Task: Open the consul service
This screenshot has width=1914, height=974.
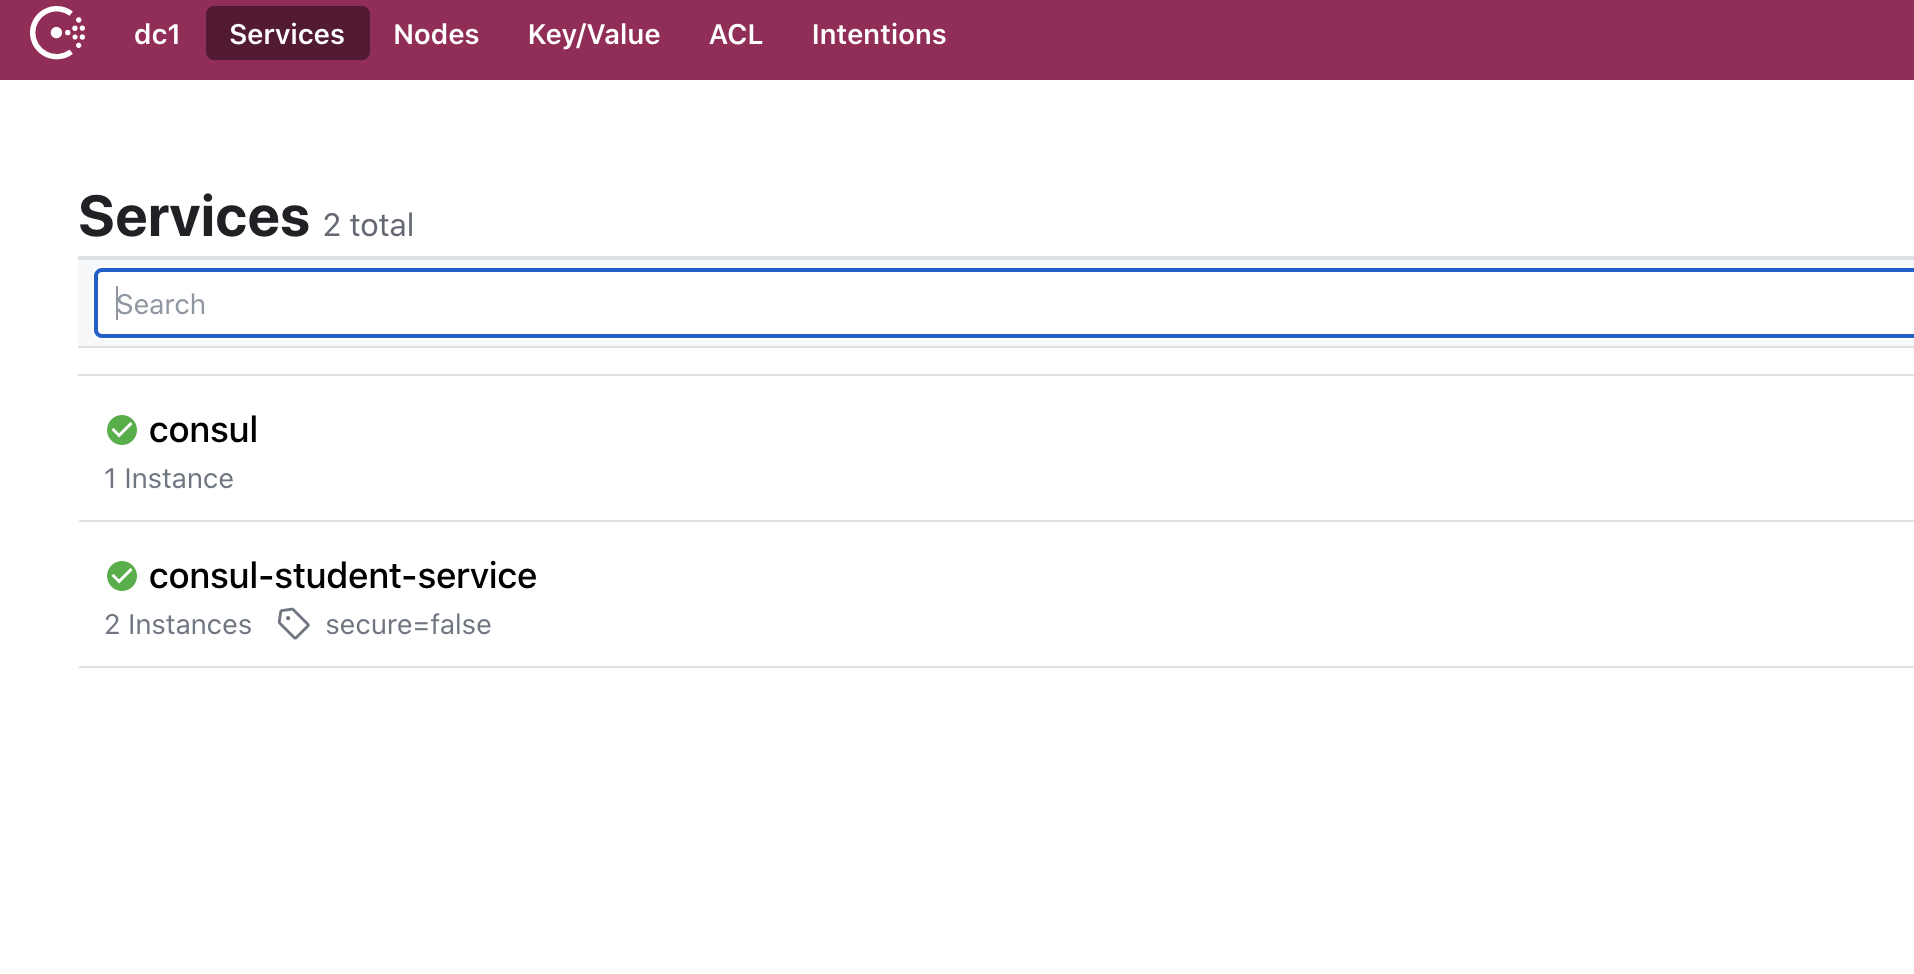Action: click(203, 430)
